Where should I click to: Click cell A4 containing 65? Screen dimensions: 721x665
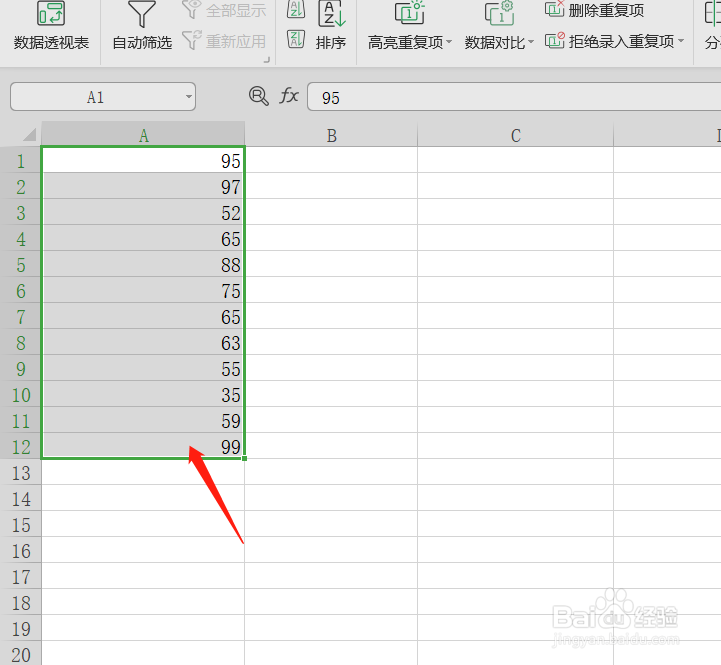(x=143, y=238)
